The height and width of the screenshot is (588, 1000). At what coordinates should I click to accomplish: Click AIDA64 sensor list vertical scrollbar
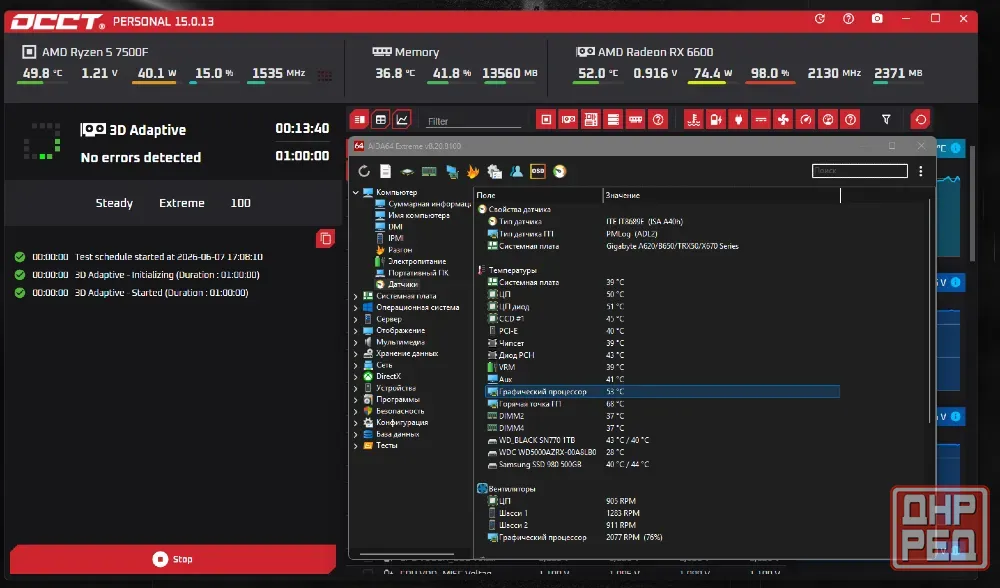coord(930,311)
